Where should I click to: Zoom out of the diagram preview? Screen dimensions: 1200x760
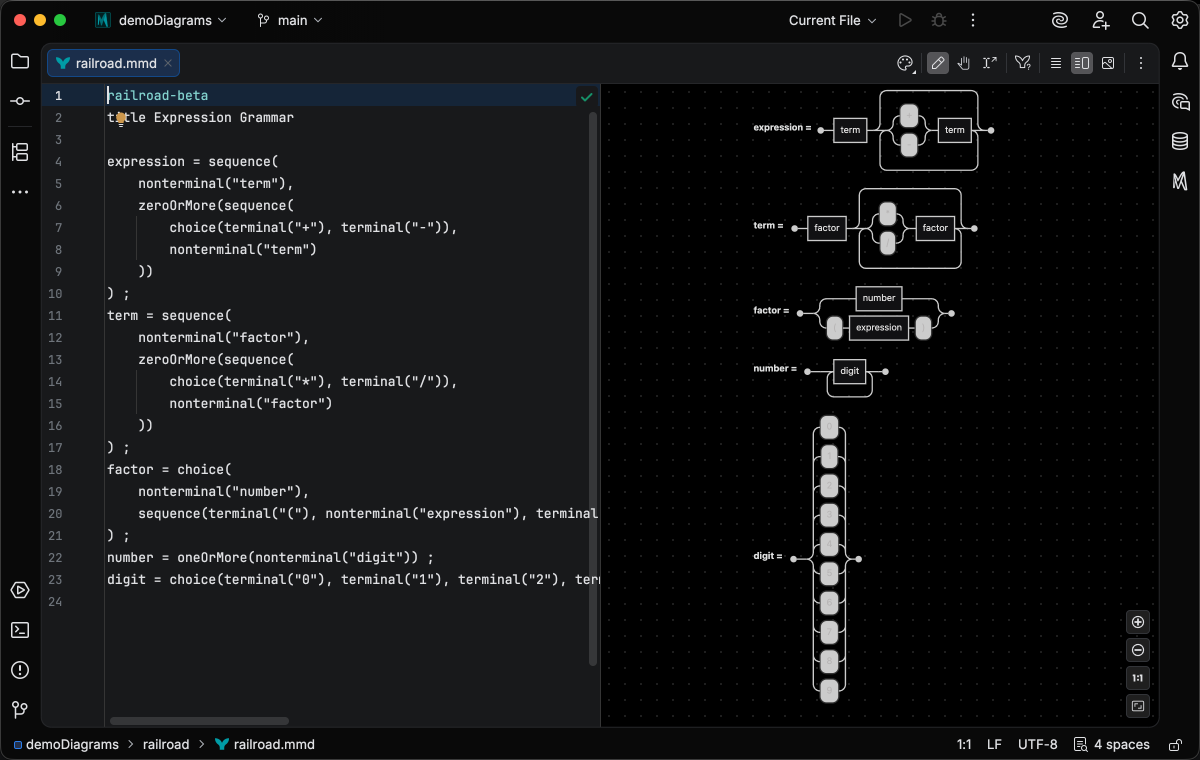pyautogui.click(x=1138, y=650)
